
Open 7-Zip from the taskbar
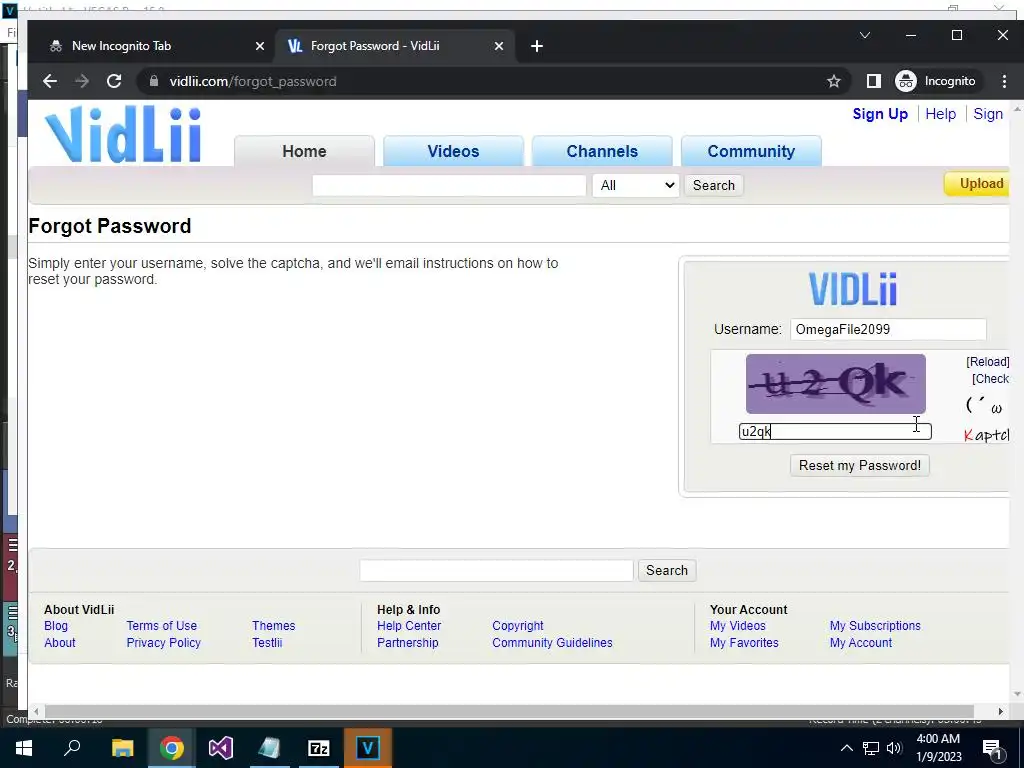tap(319, 748)
